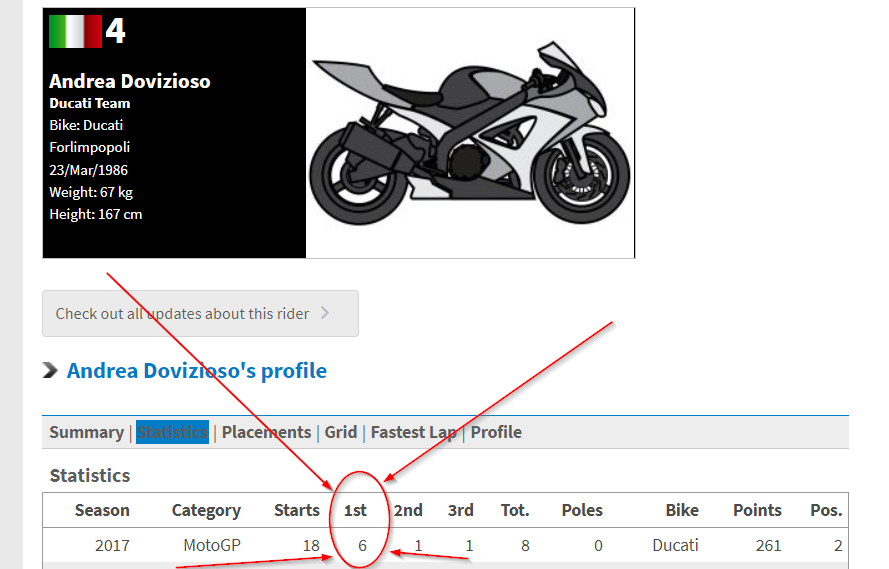Switch to the Grid tab
The width and height of the screenshot is (889, 569).
[340, 432]
